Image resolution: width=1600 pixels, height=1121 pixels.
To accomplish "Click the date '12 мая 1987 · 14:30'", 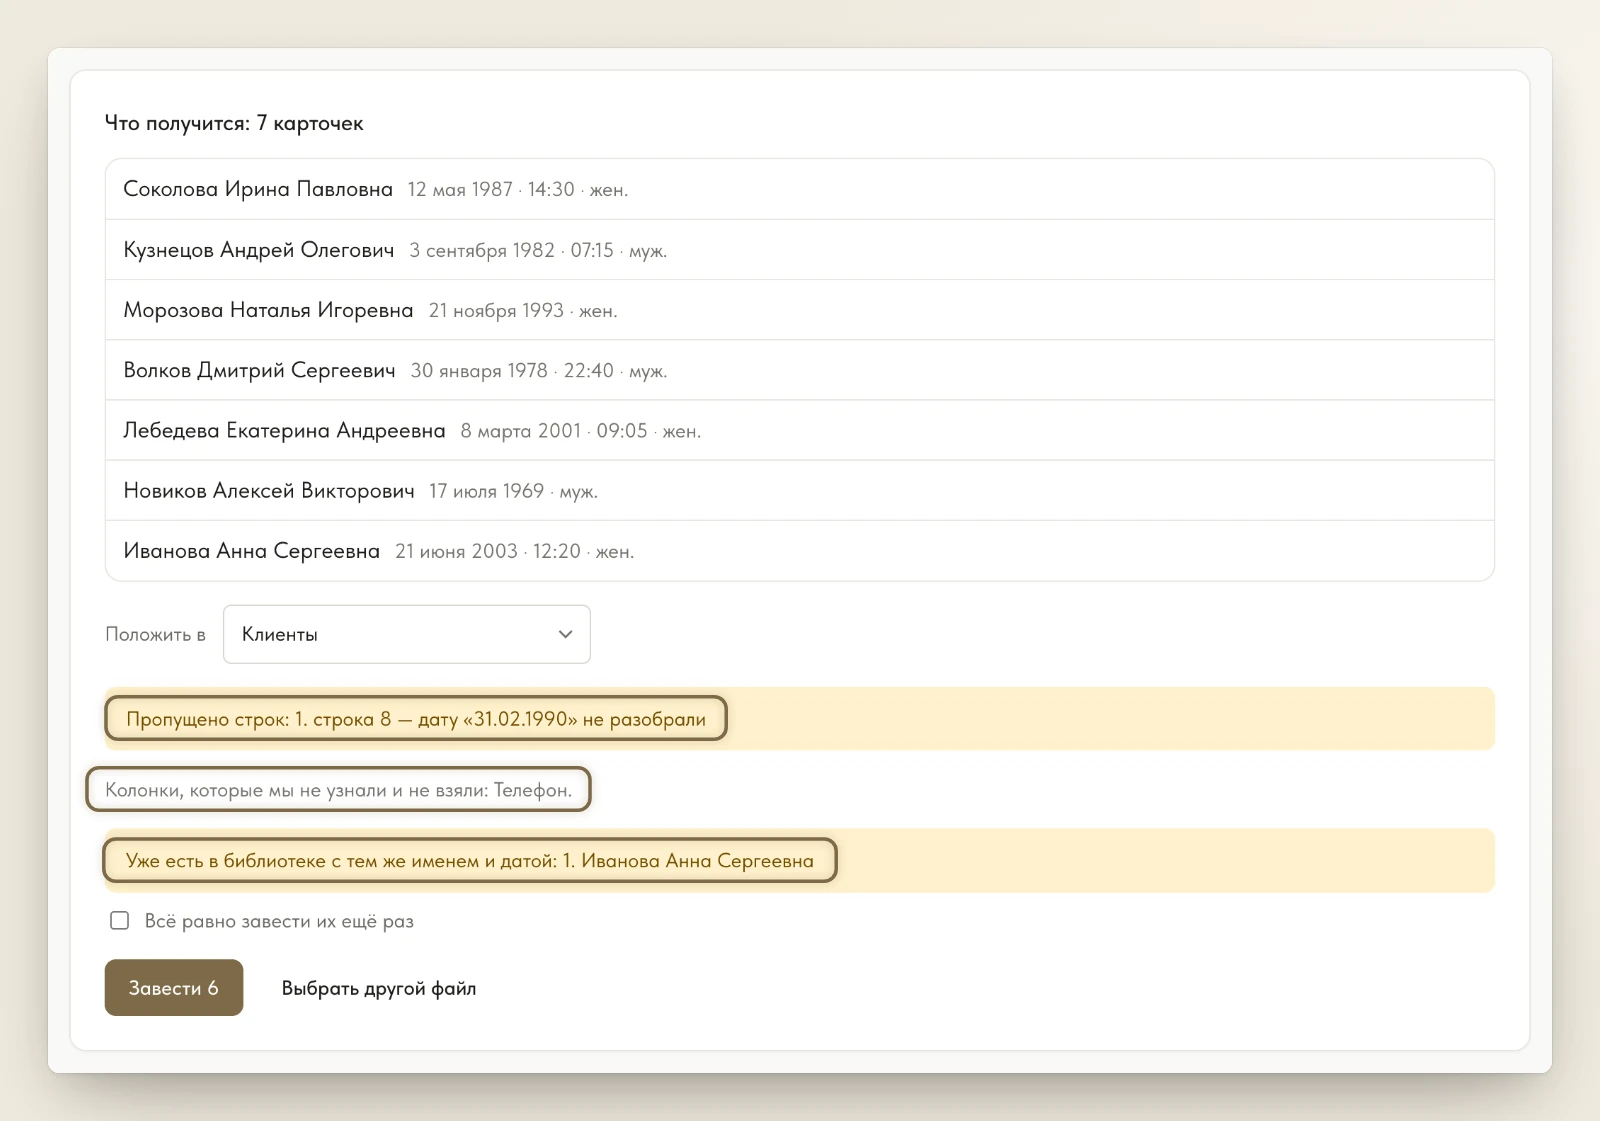I will pos(491,189).
